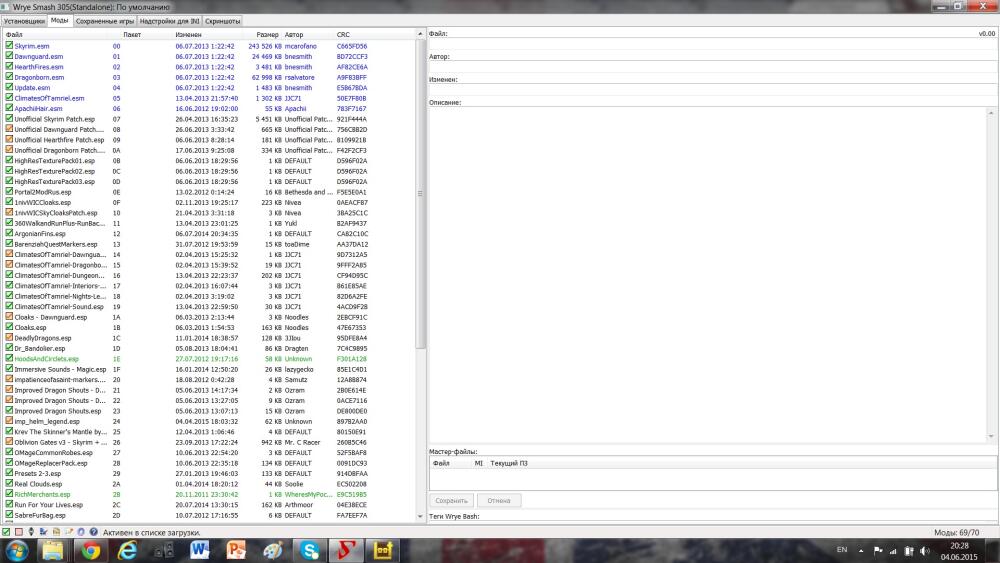Select the HoodsAndCirclets.esp row
This screenshot has height=563, width=1000.
pyautogui.click(x=209, y=358)
